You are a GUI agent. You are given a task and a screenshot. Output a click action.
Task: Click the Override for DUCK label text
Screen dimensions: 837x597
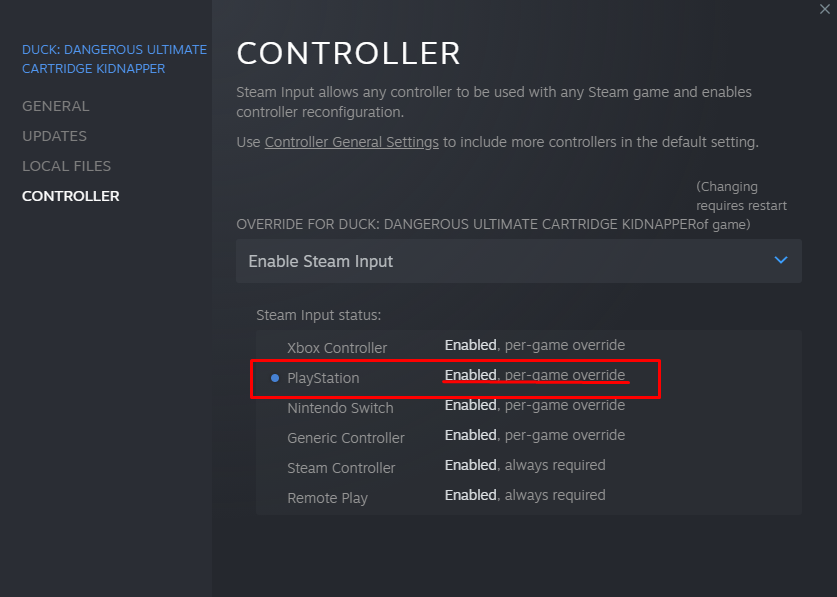[x=465, y=224]
